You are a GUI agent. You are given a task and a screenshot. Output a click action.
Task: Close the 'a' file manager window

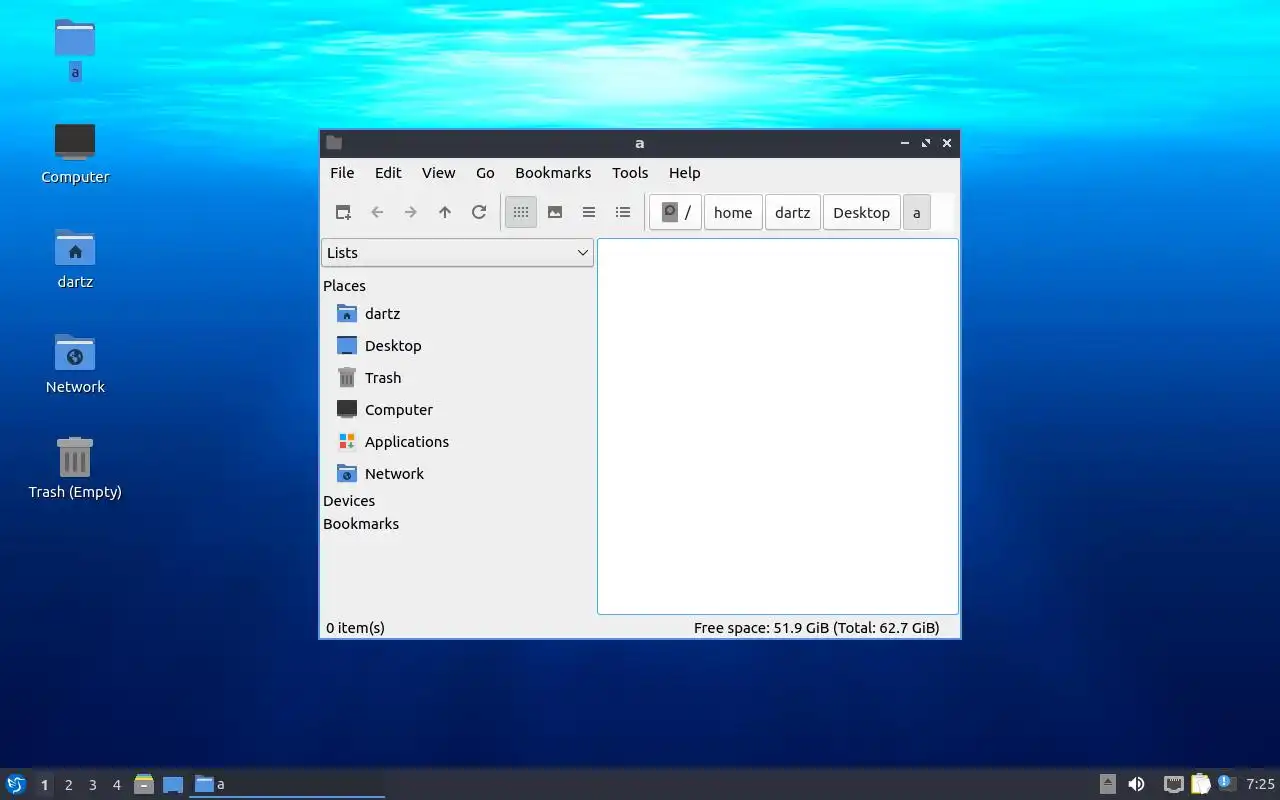[947, 143]
